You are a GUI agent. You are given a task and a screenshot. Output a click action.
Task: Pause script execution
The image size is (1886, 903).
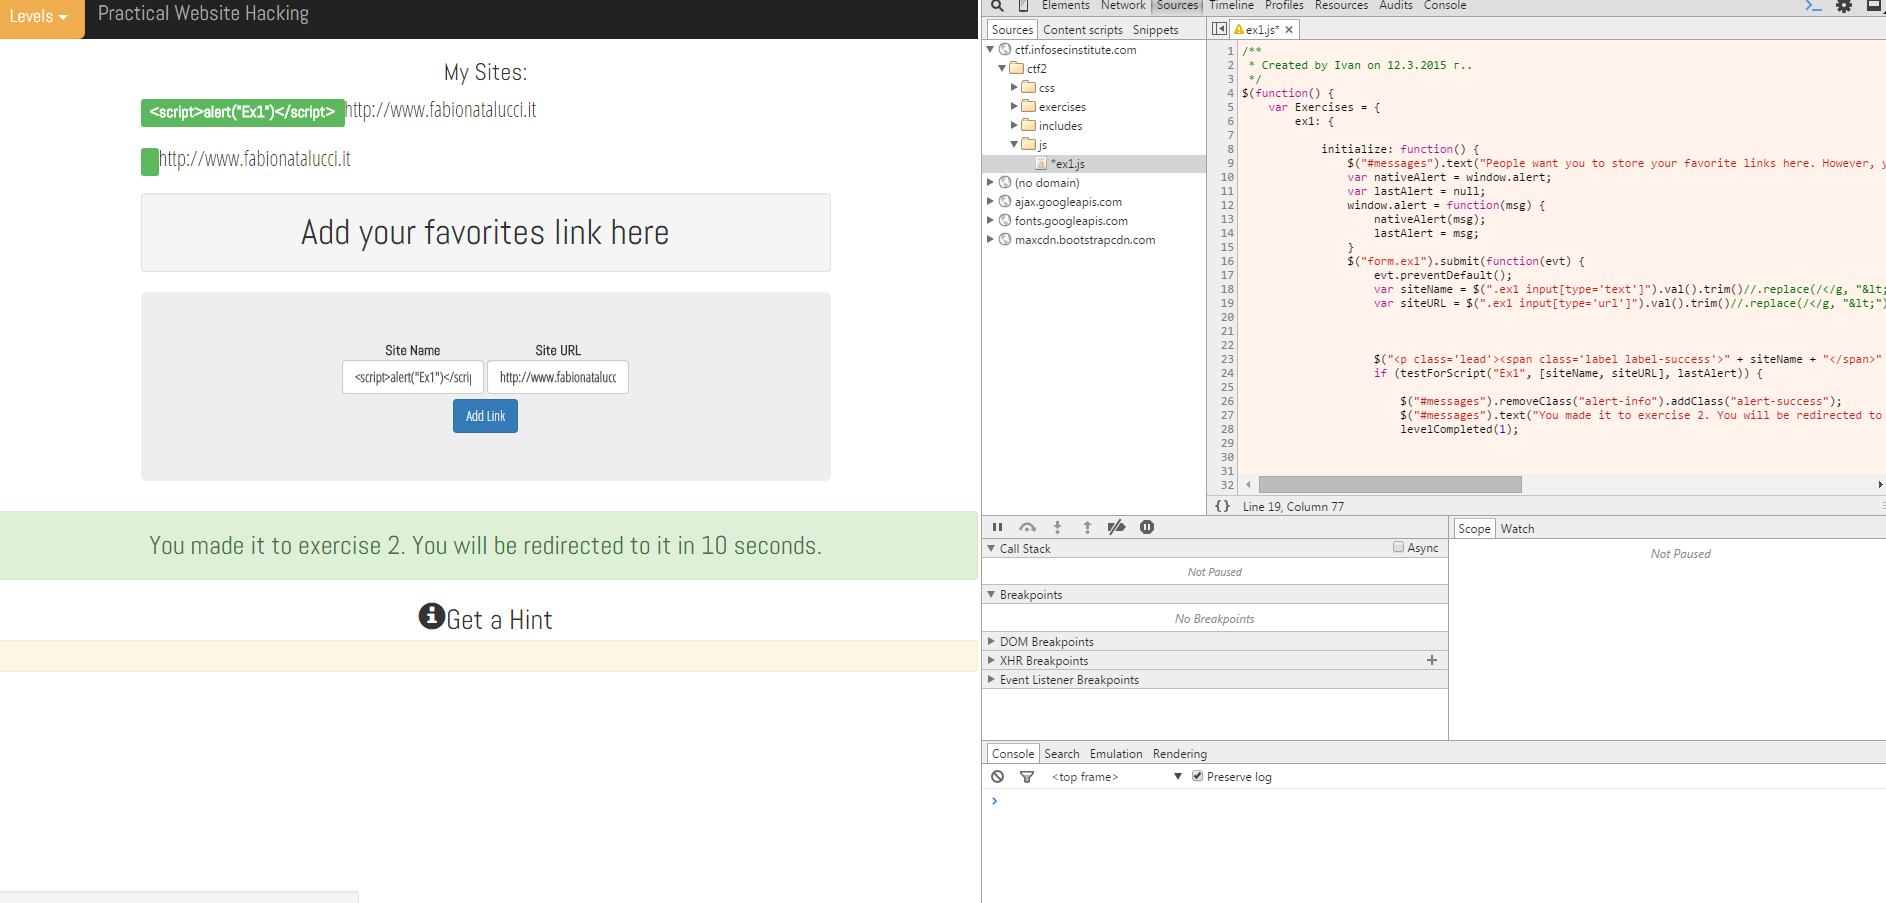(997, 527)
